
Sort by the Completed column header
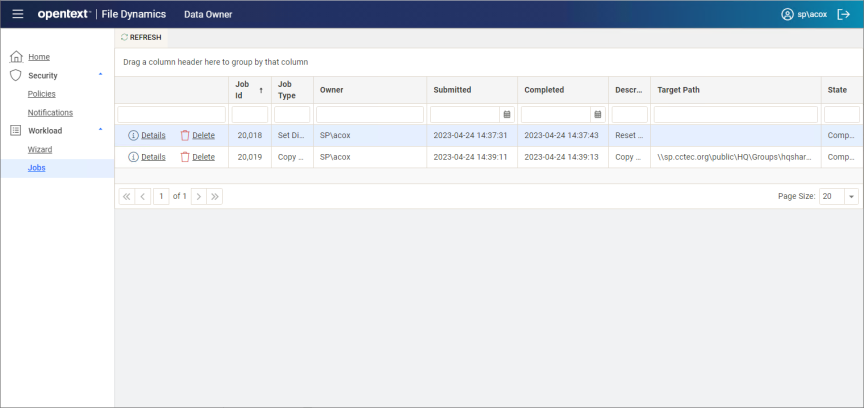(563, 90)
